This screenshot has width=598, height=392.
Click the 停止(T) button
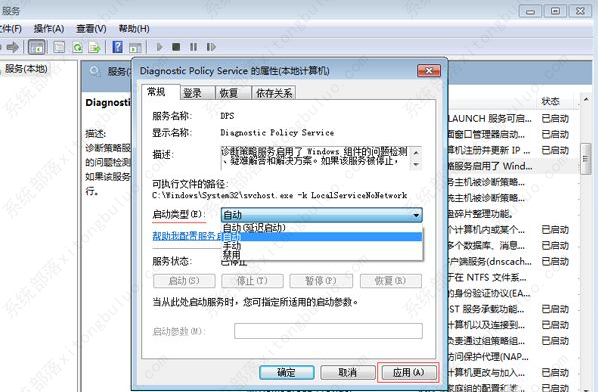[252, 281]
